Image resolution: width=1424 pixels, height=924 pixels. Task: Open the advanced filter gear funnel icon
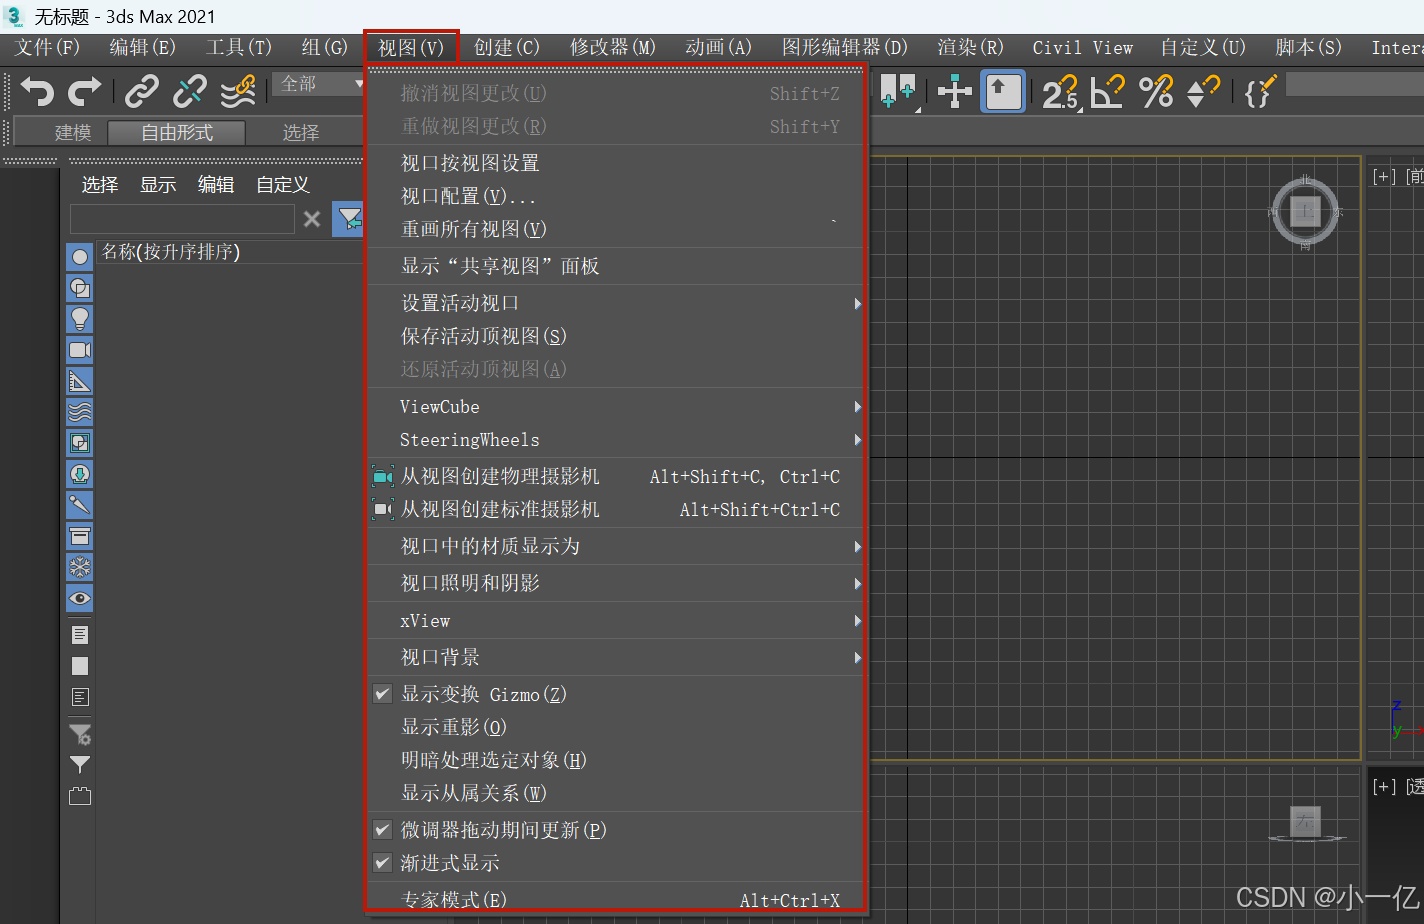80,735
